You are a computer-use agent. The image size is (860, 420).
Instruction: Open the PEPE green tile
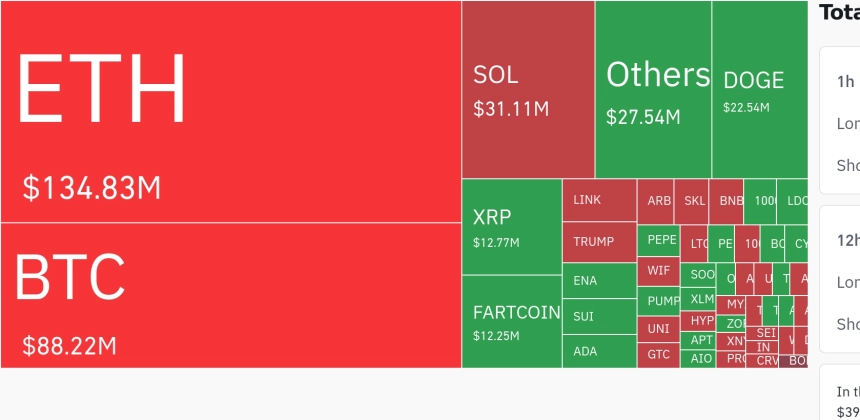coord(659,241)
